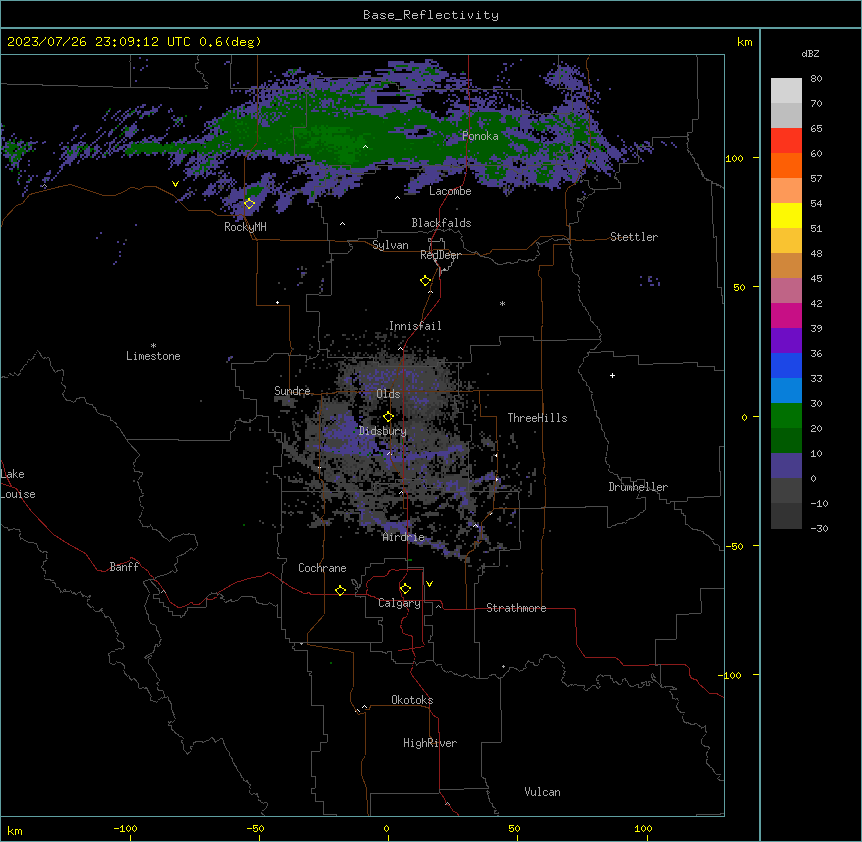
Task: Select the Okotoks label
Action: click(x=412, y=700)
